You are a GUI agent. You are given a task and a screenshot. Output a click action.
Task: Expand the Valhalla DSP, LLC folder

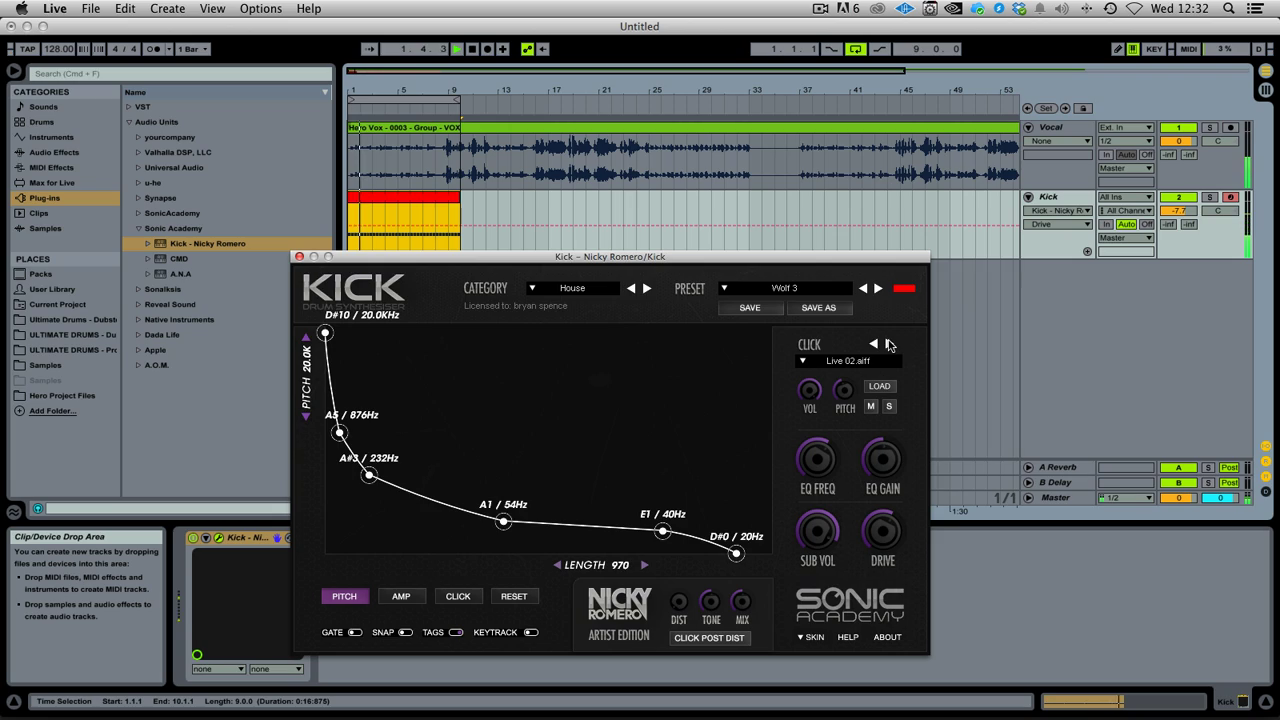138,153
